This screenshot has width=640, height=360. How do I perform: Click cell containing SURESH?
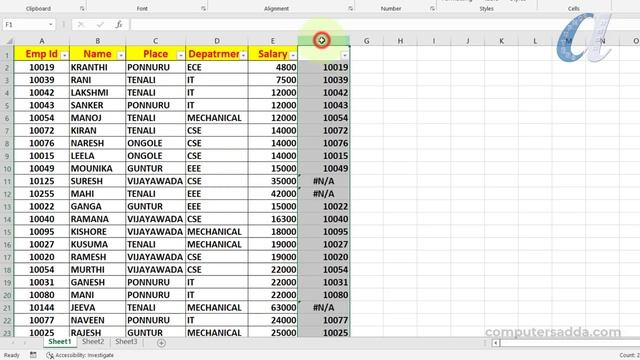click(x=98, y=181)
